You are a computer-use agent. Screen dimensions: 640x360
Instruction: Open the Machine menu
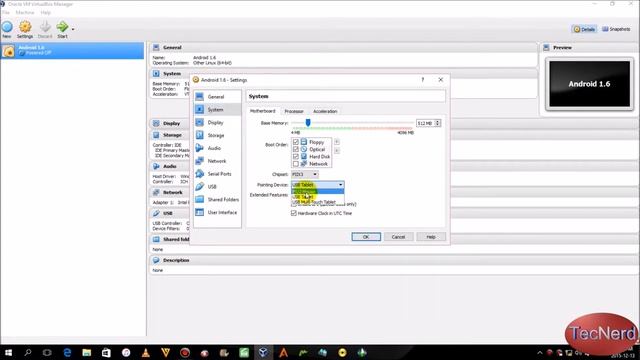coord(25,13)
